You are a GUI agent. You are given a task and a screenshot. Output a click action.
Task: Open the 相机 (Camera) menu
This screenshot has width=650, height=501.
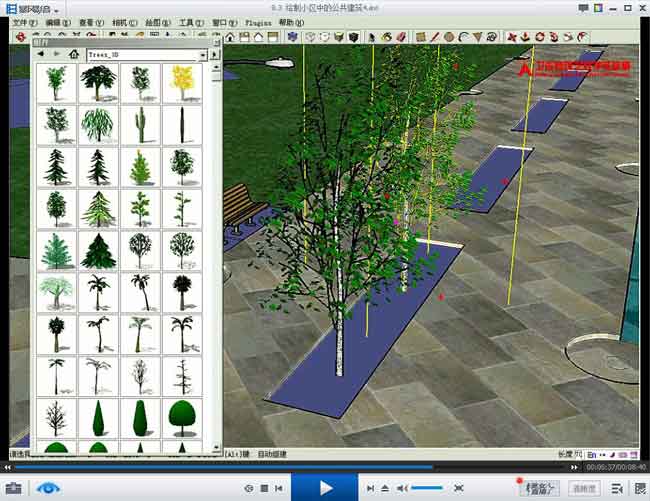pyautogui.click(x=124, y=23)
